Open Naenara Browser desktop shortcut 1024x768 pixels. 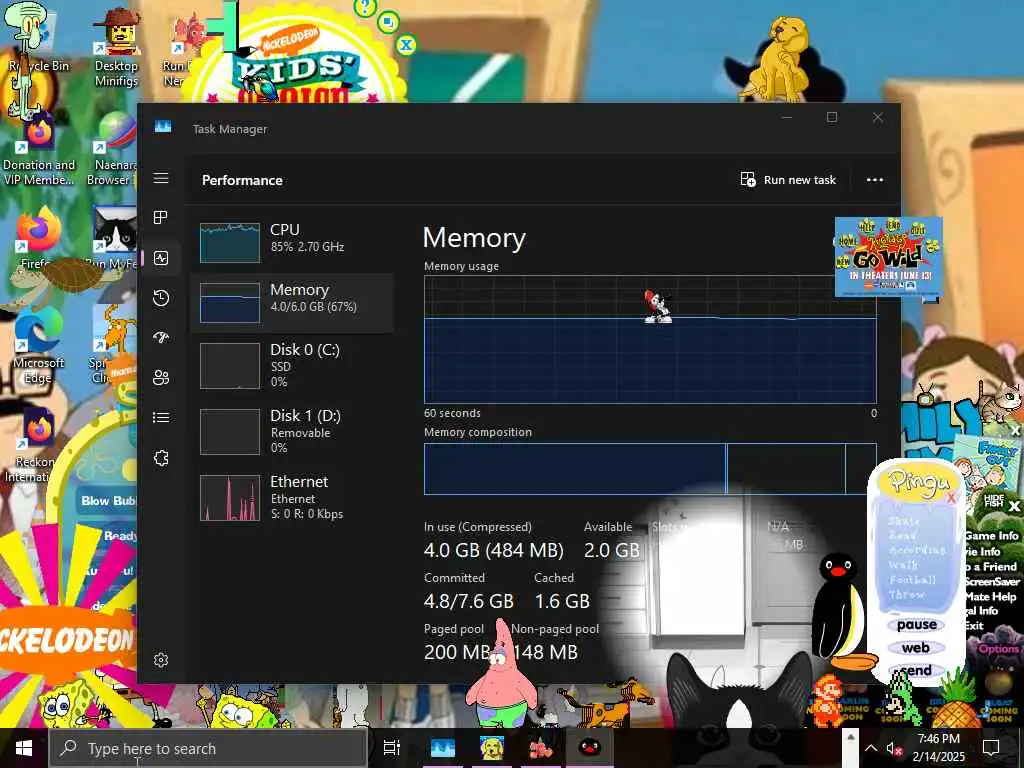[x=112, y=149]
